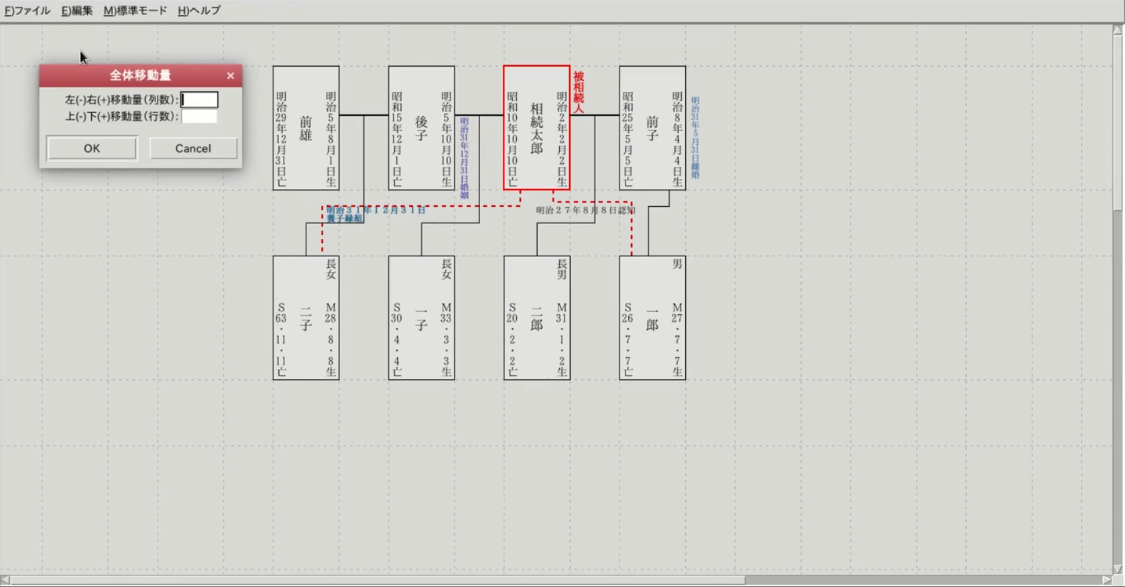Select the 二子 child box

pos(306,318)
